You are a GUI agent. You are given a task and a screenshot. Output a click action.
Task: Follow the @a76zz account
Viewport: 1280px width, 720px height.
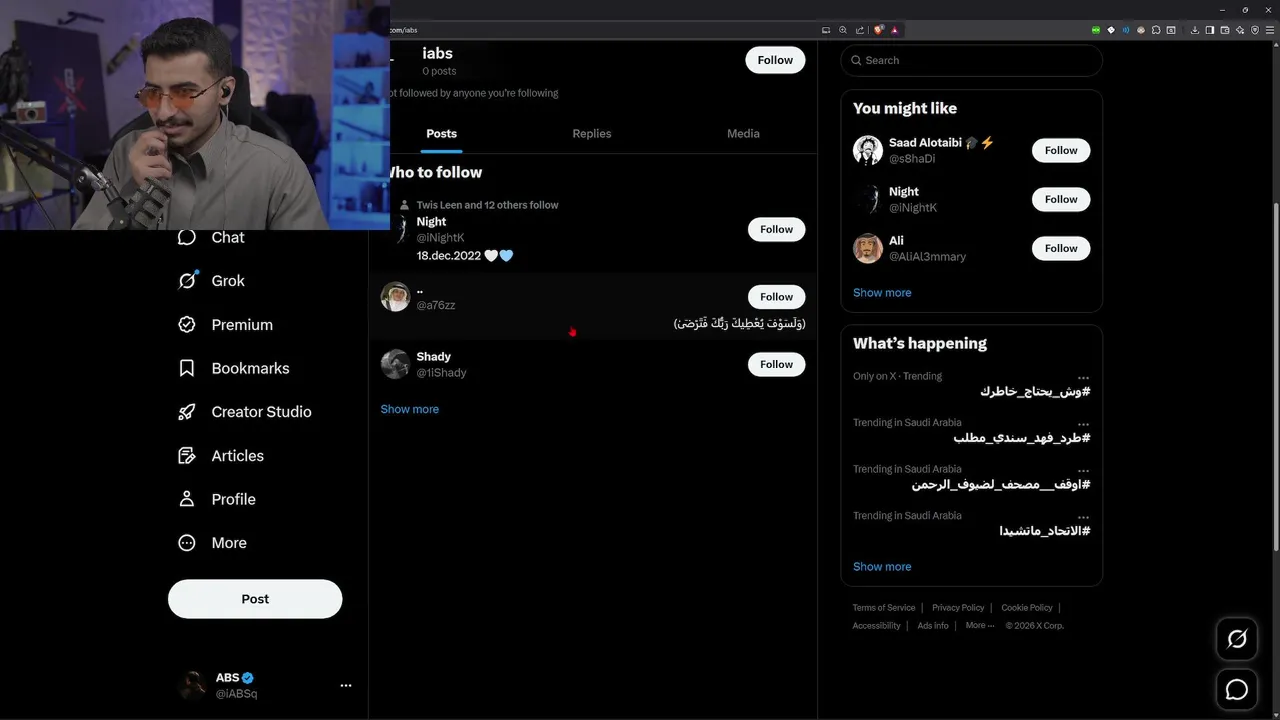[776, 297]
